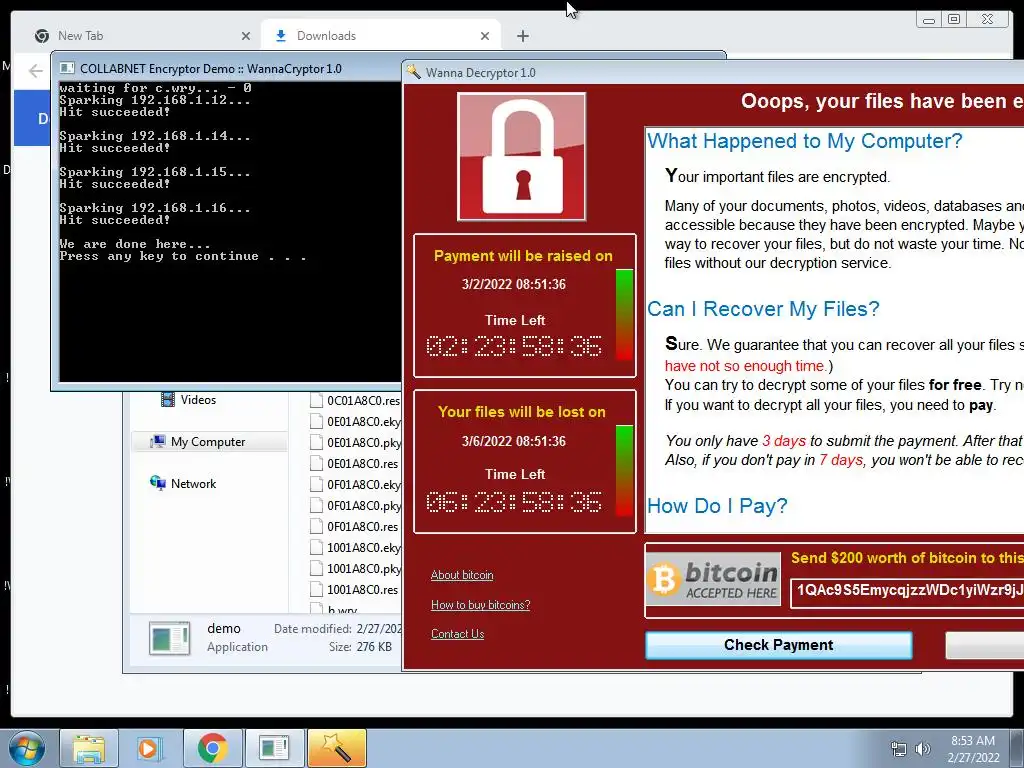
Task: Click the payment raise progress bar
Action: pyautogui.click(x=624, y=315)
